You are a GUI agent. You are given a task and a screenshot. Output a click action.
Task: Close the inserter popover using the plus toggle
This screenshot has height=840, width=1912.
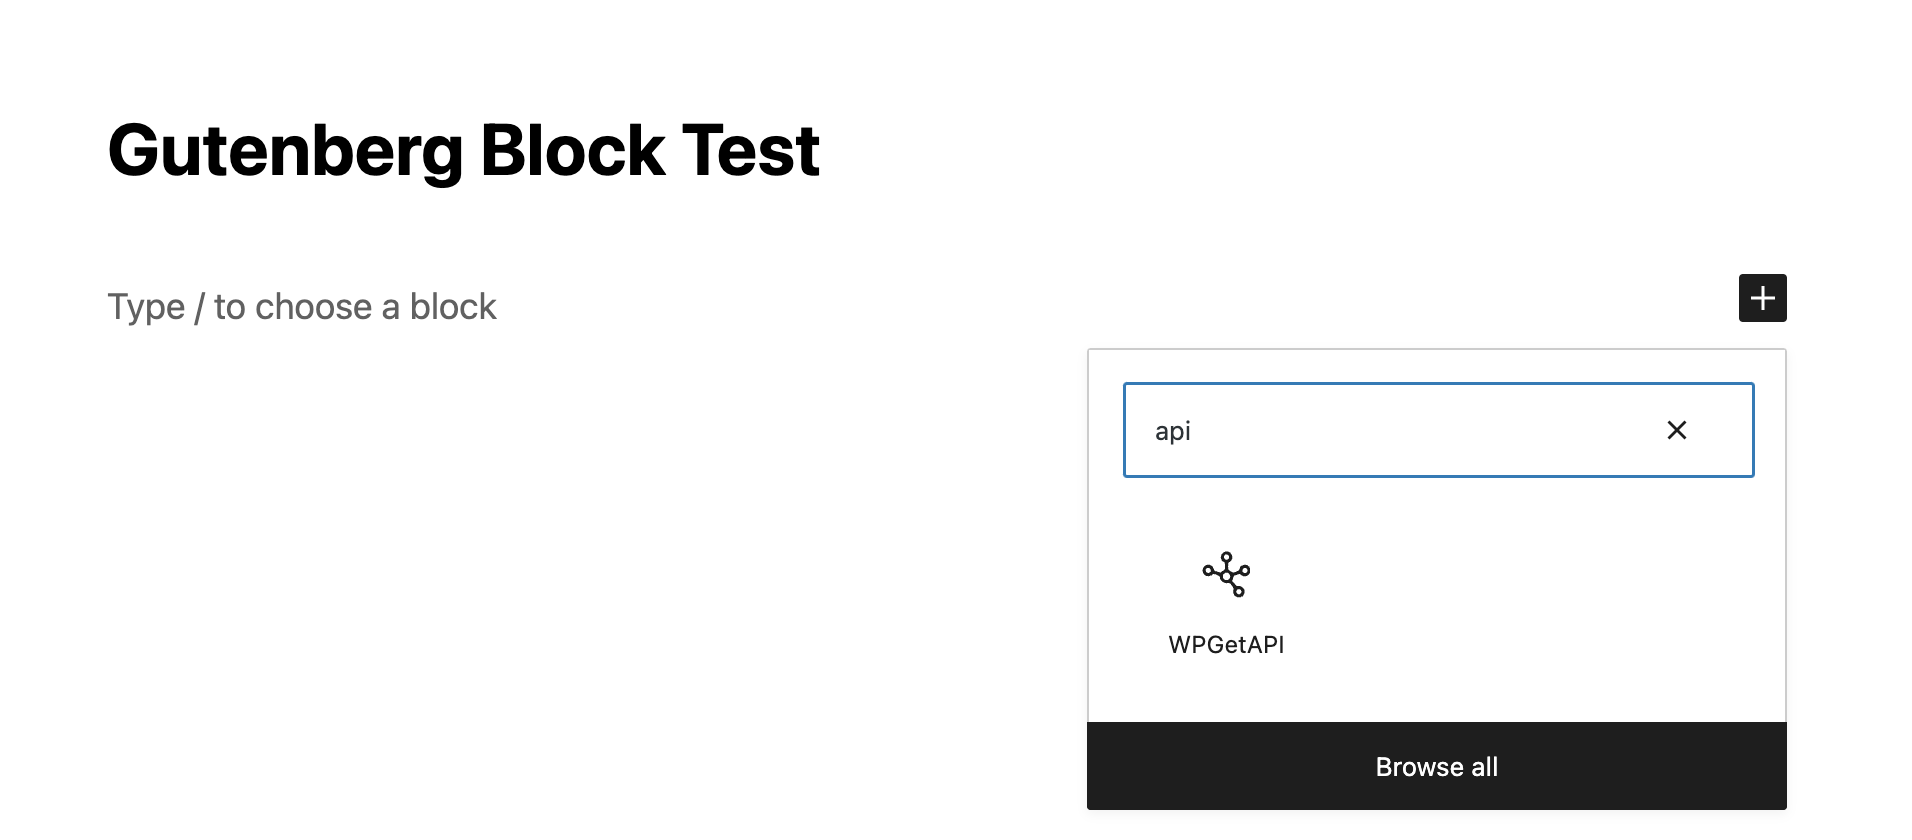tap(1762, 298)
